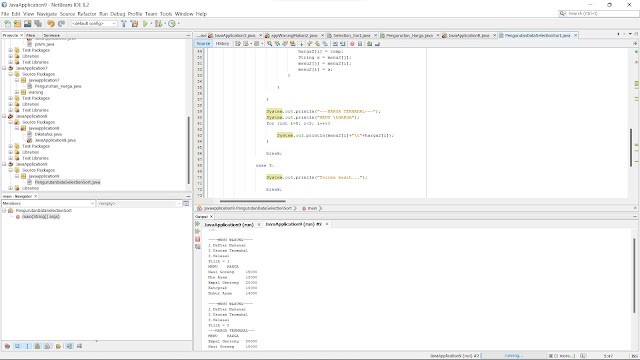
Task: Click the Debug Project toolbar icon
Action: coord(158,24)
